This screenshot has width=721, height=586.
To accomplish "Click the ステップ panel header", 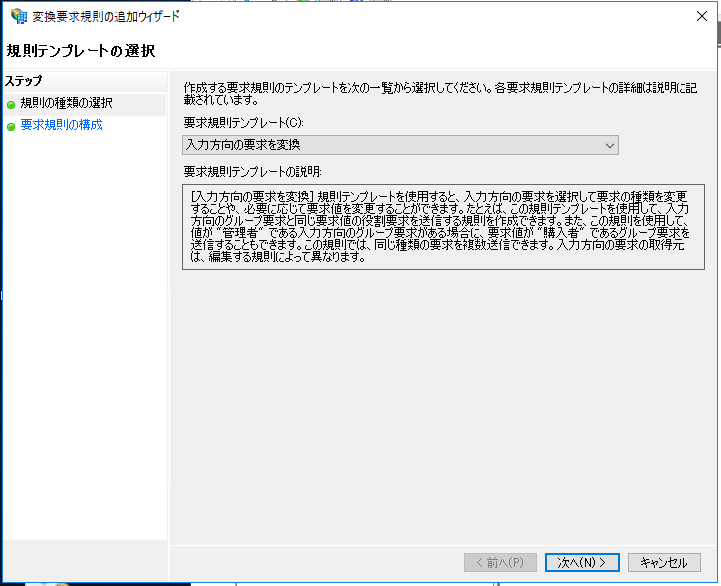I will [23, 81].
